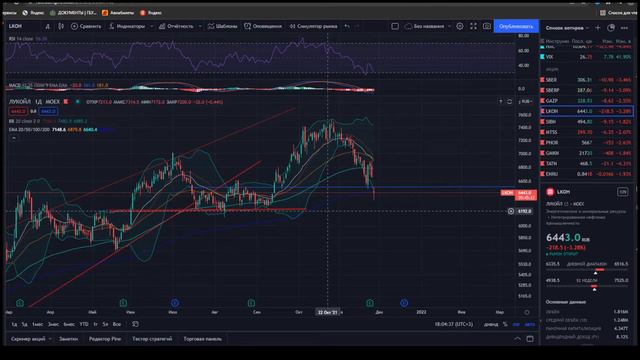Select the SIBN row in watchlist

pos(587,122)
